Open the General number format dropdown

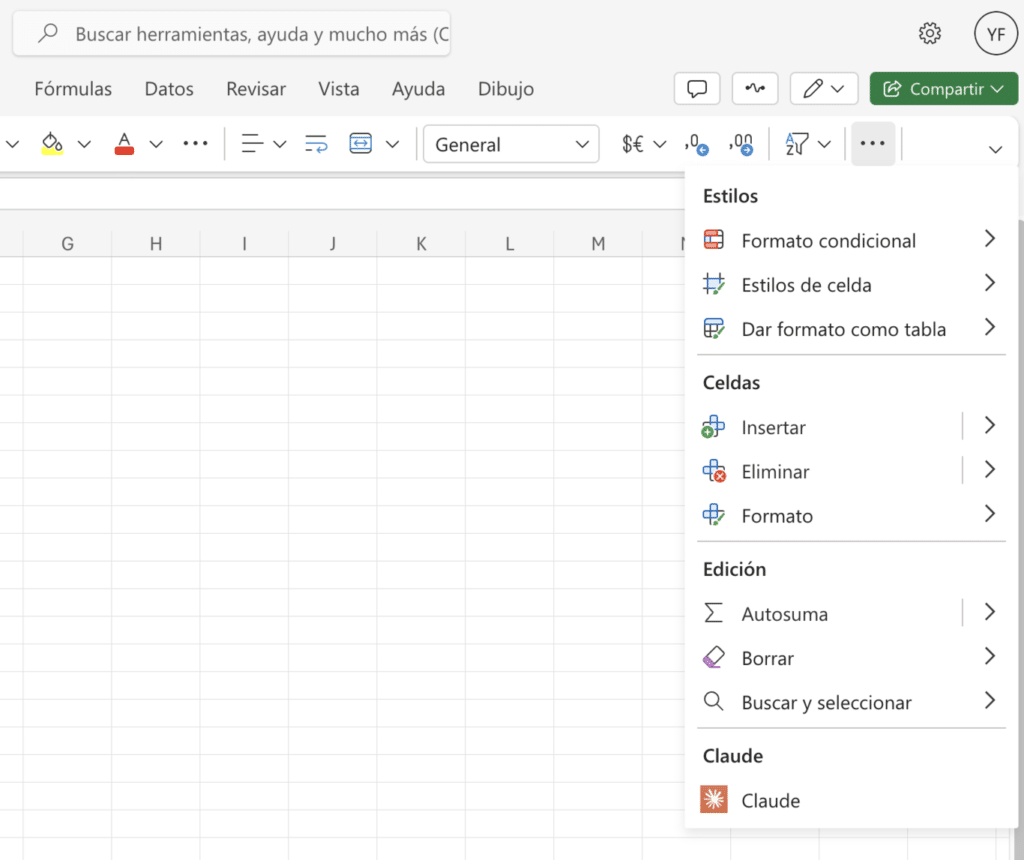pyautogui.click(x=511, y=143)
